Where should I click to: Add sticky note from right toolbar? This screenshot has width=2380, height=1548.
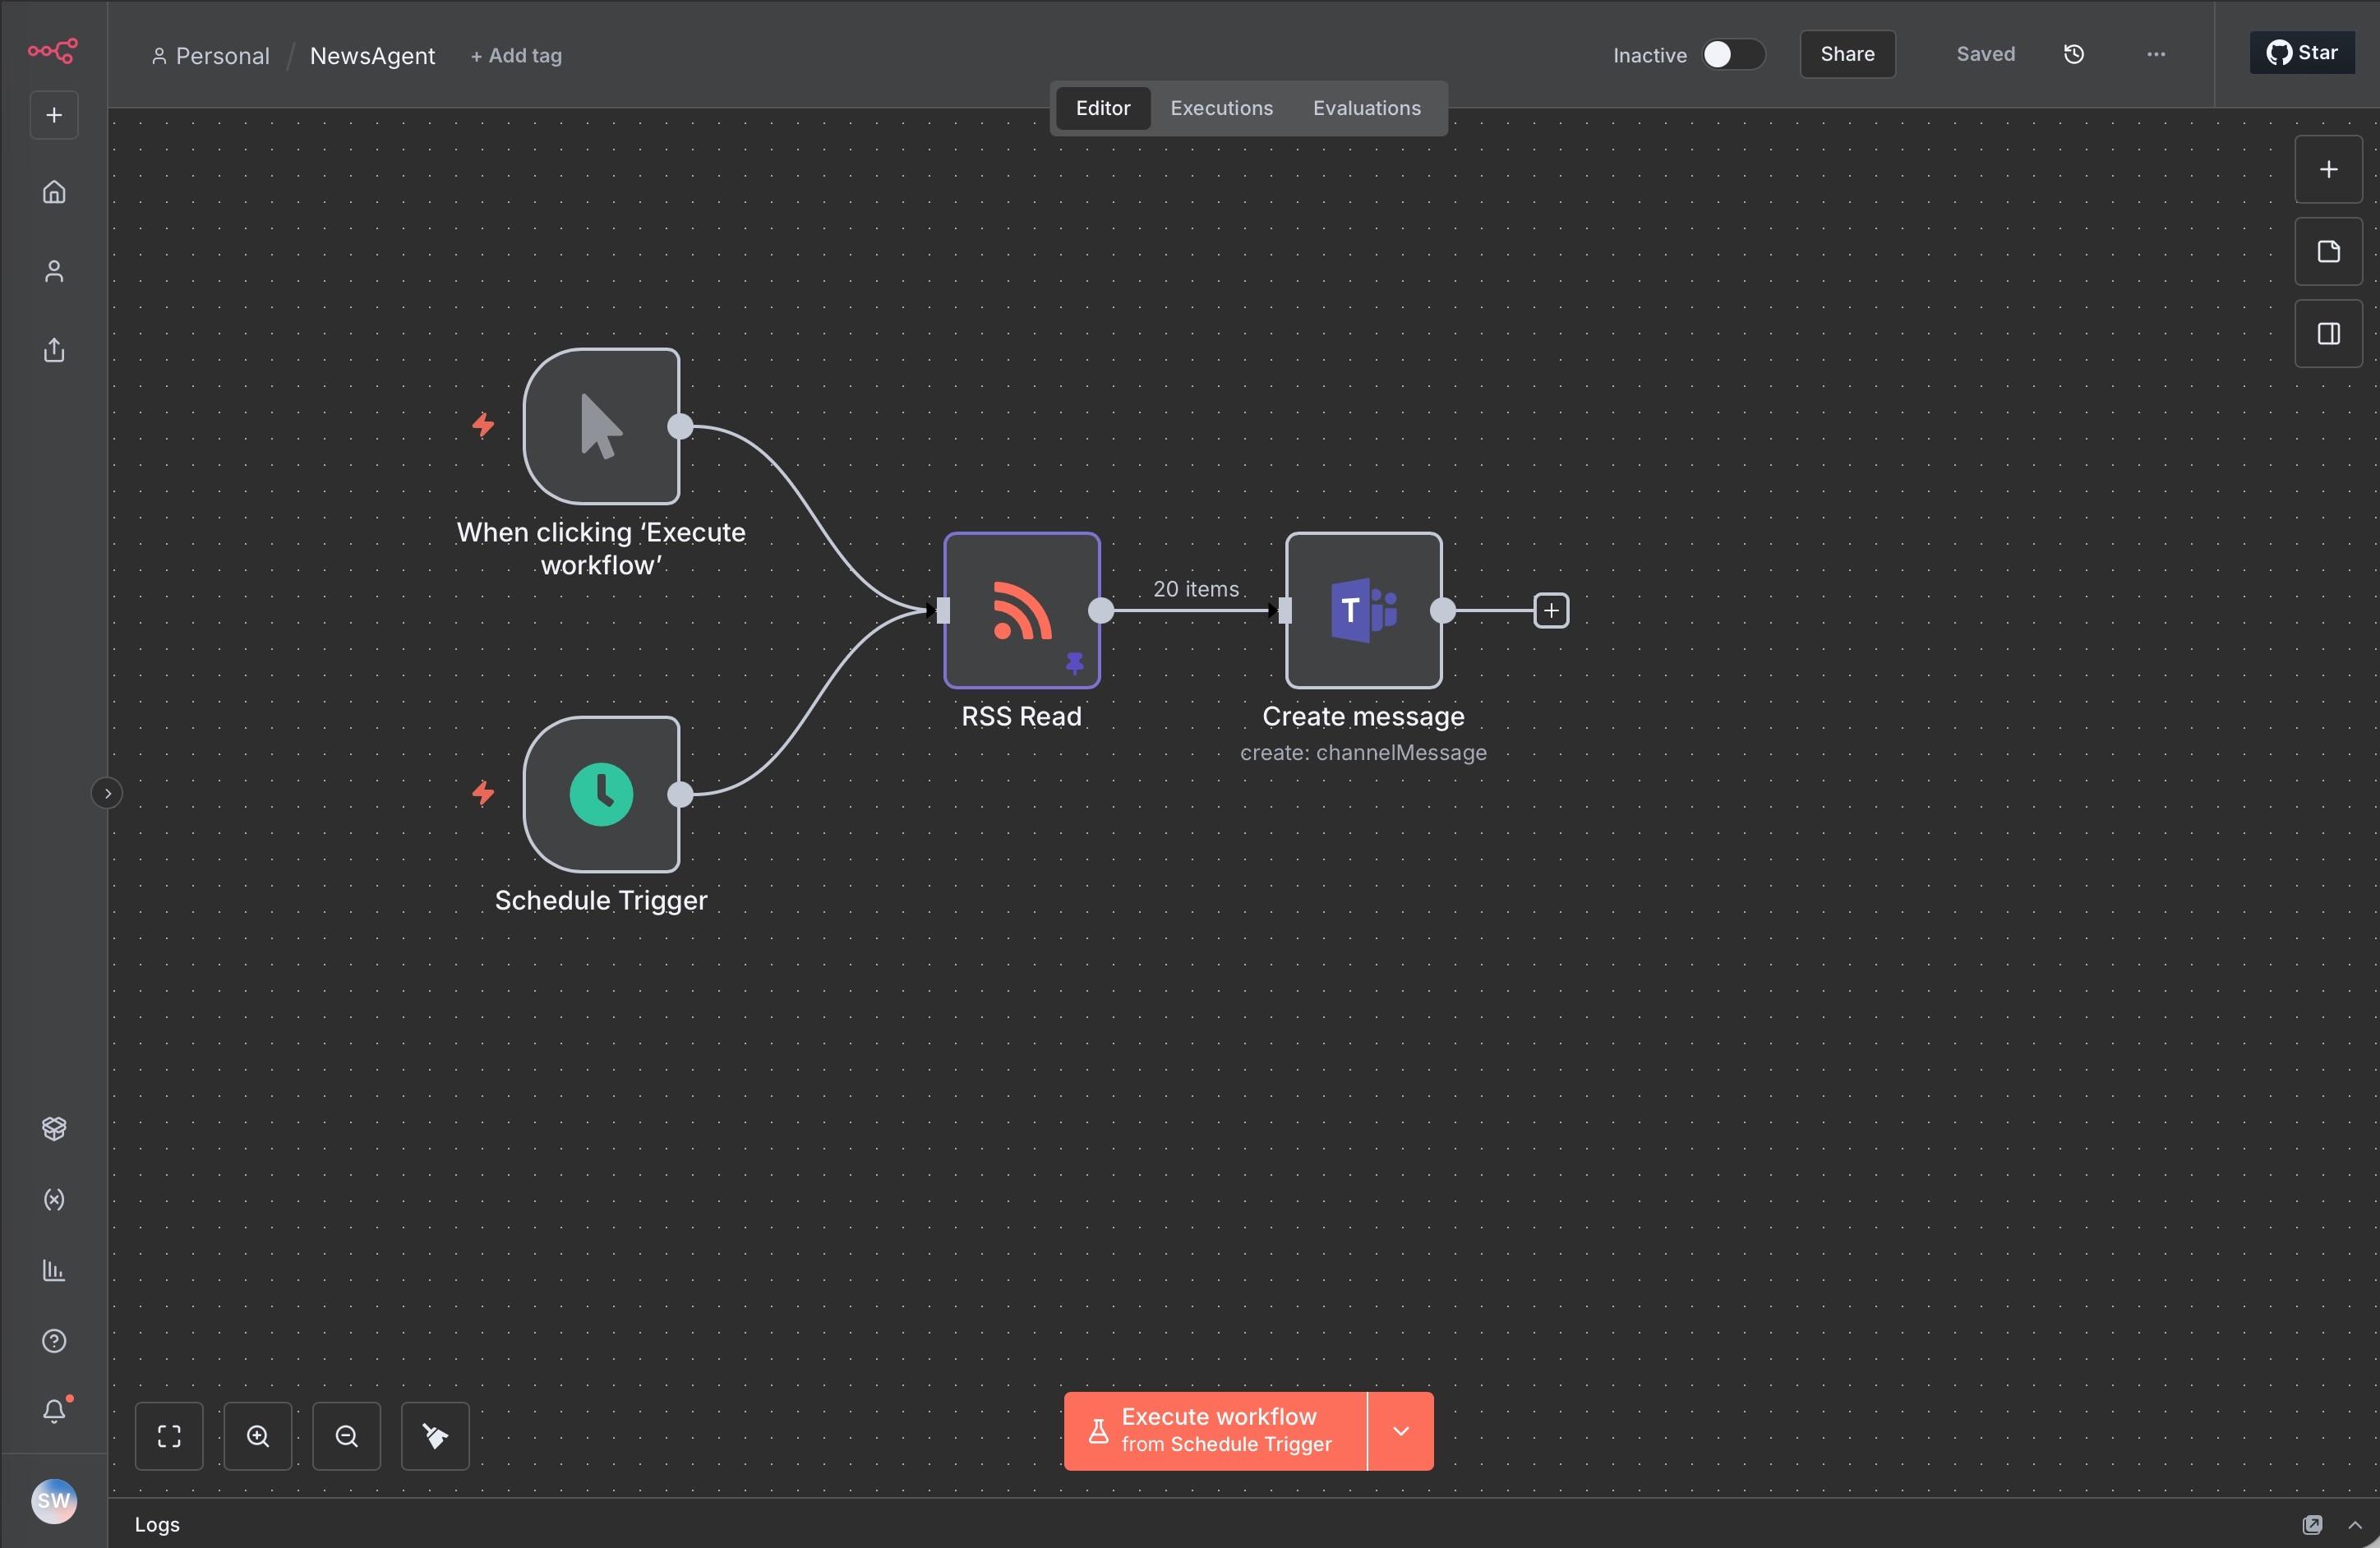(x=2328, y=252)
